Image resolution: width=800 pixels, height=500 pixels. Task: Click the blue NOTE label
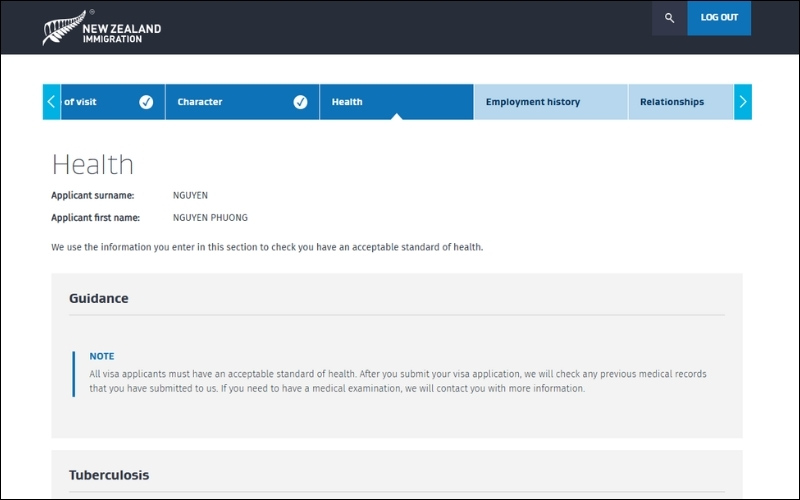(101, 356)
